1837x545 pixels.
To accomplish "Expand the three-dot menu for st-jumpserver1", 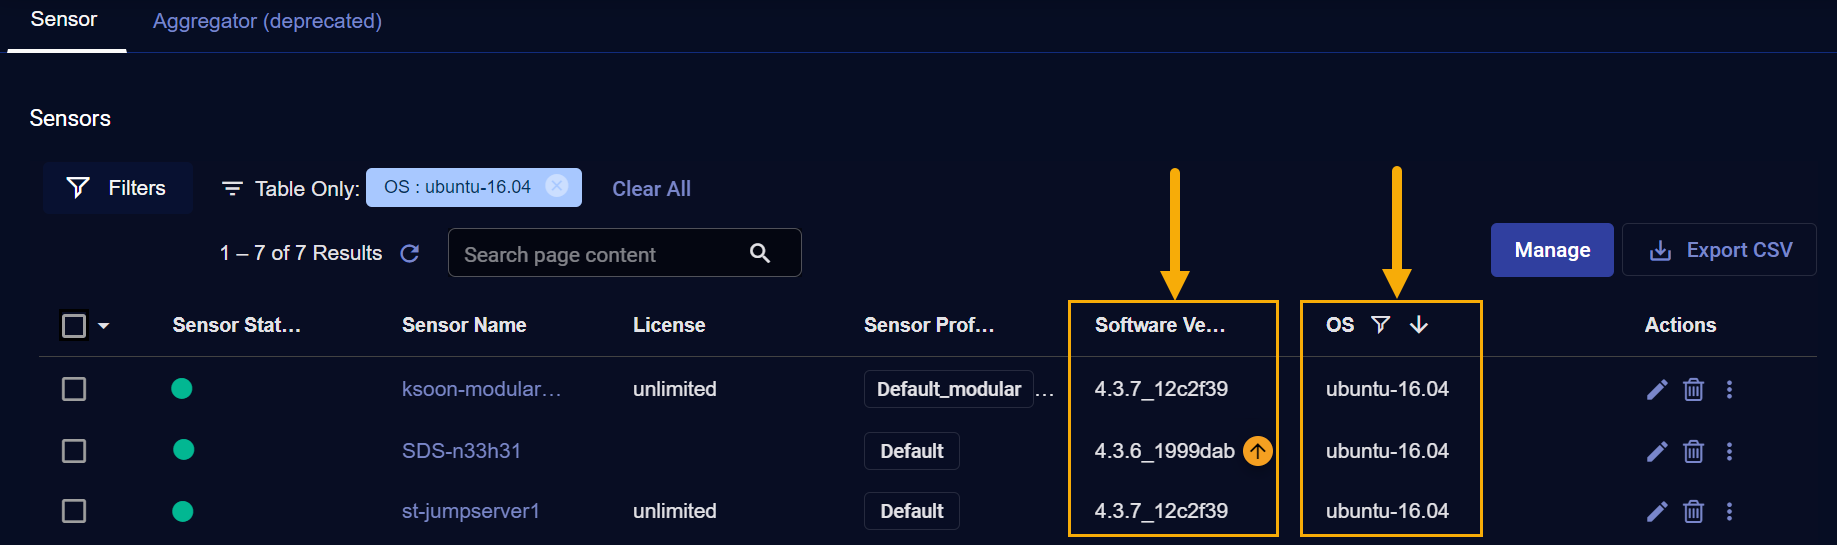I will coord(1729,511).
